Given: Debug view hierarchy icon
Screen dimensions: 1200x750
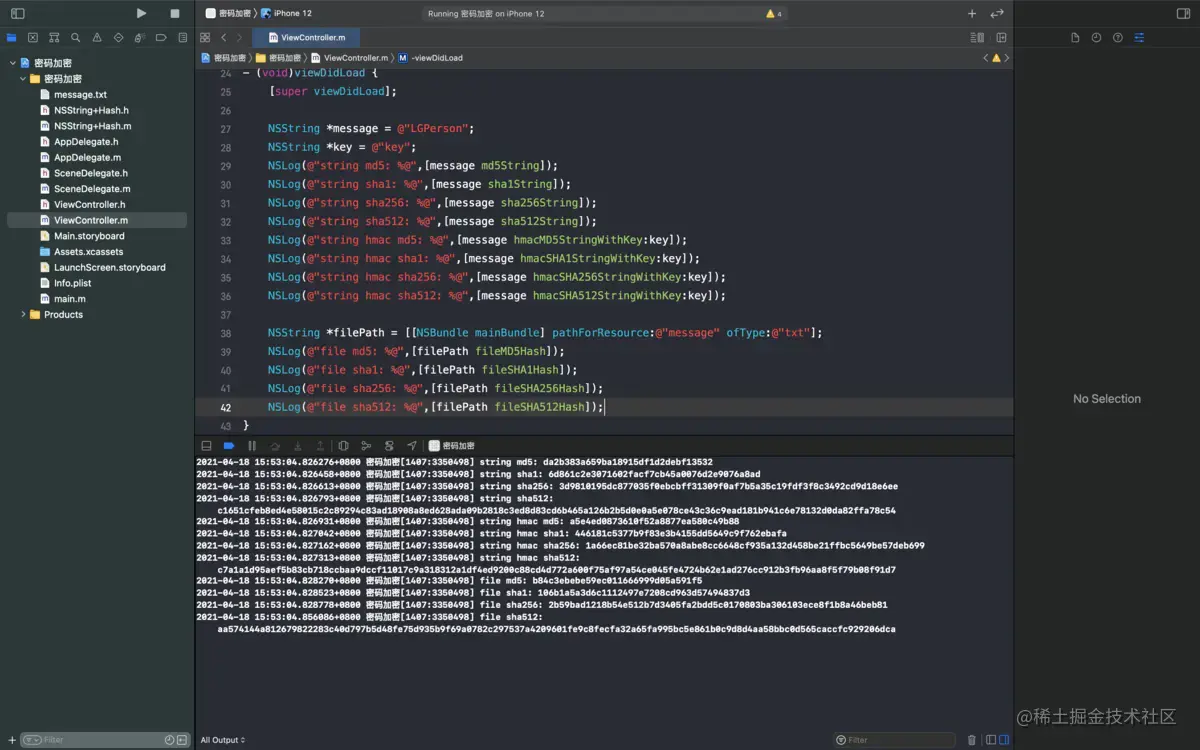Looking at the screenshot, I should (343, 445).
